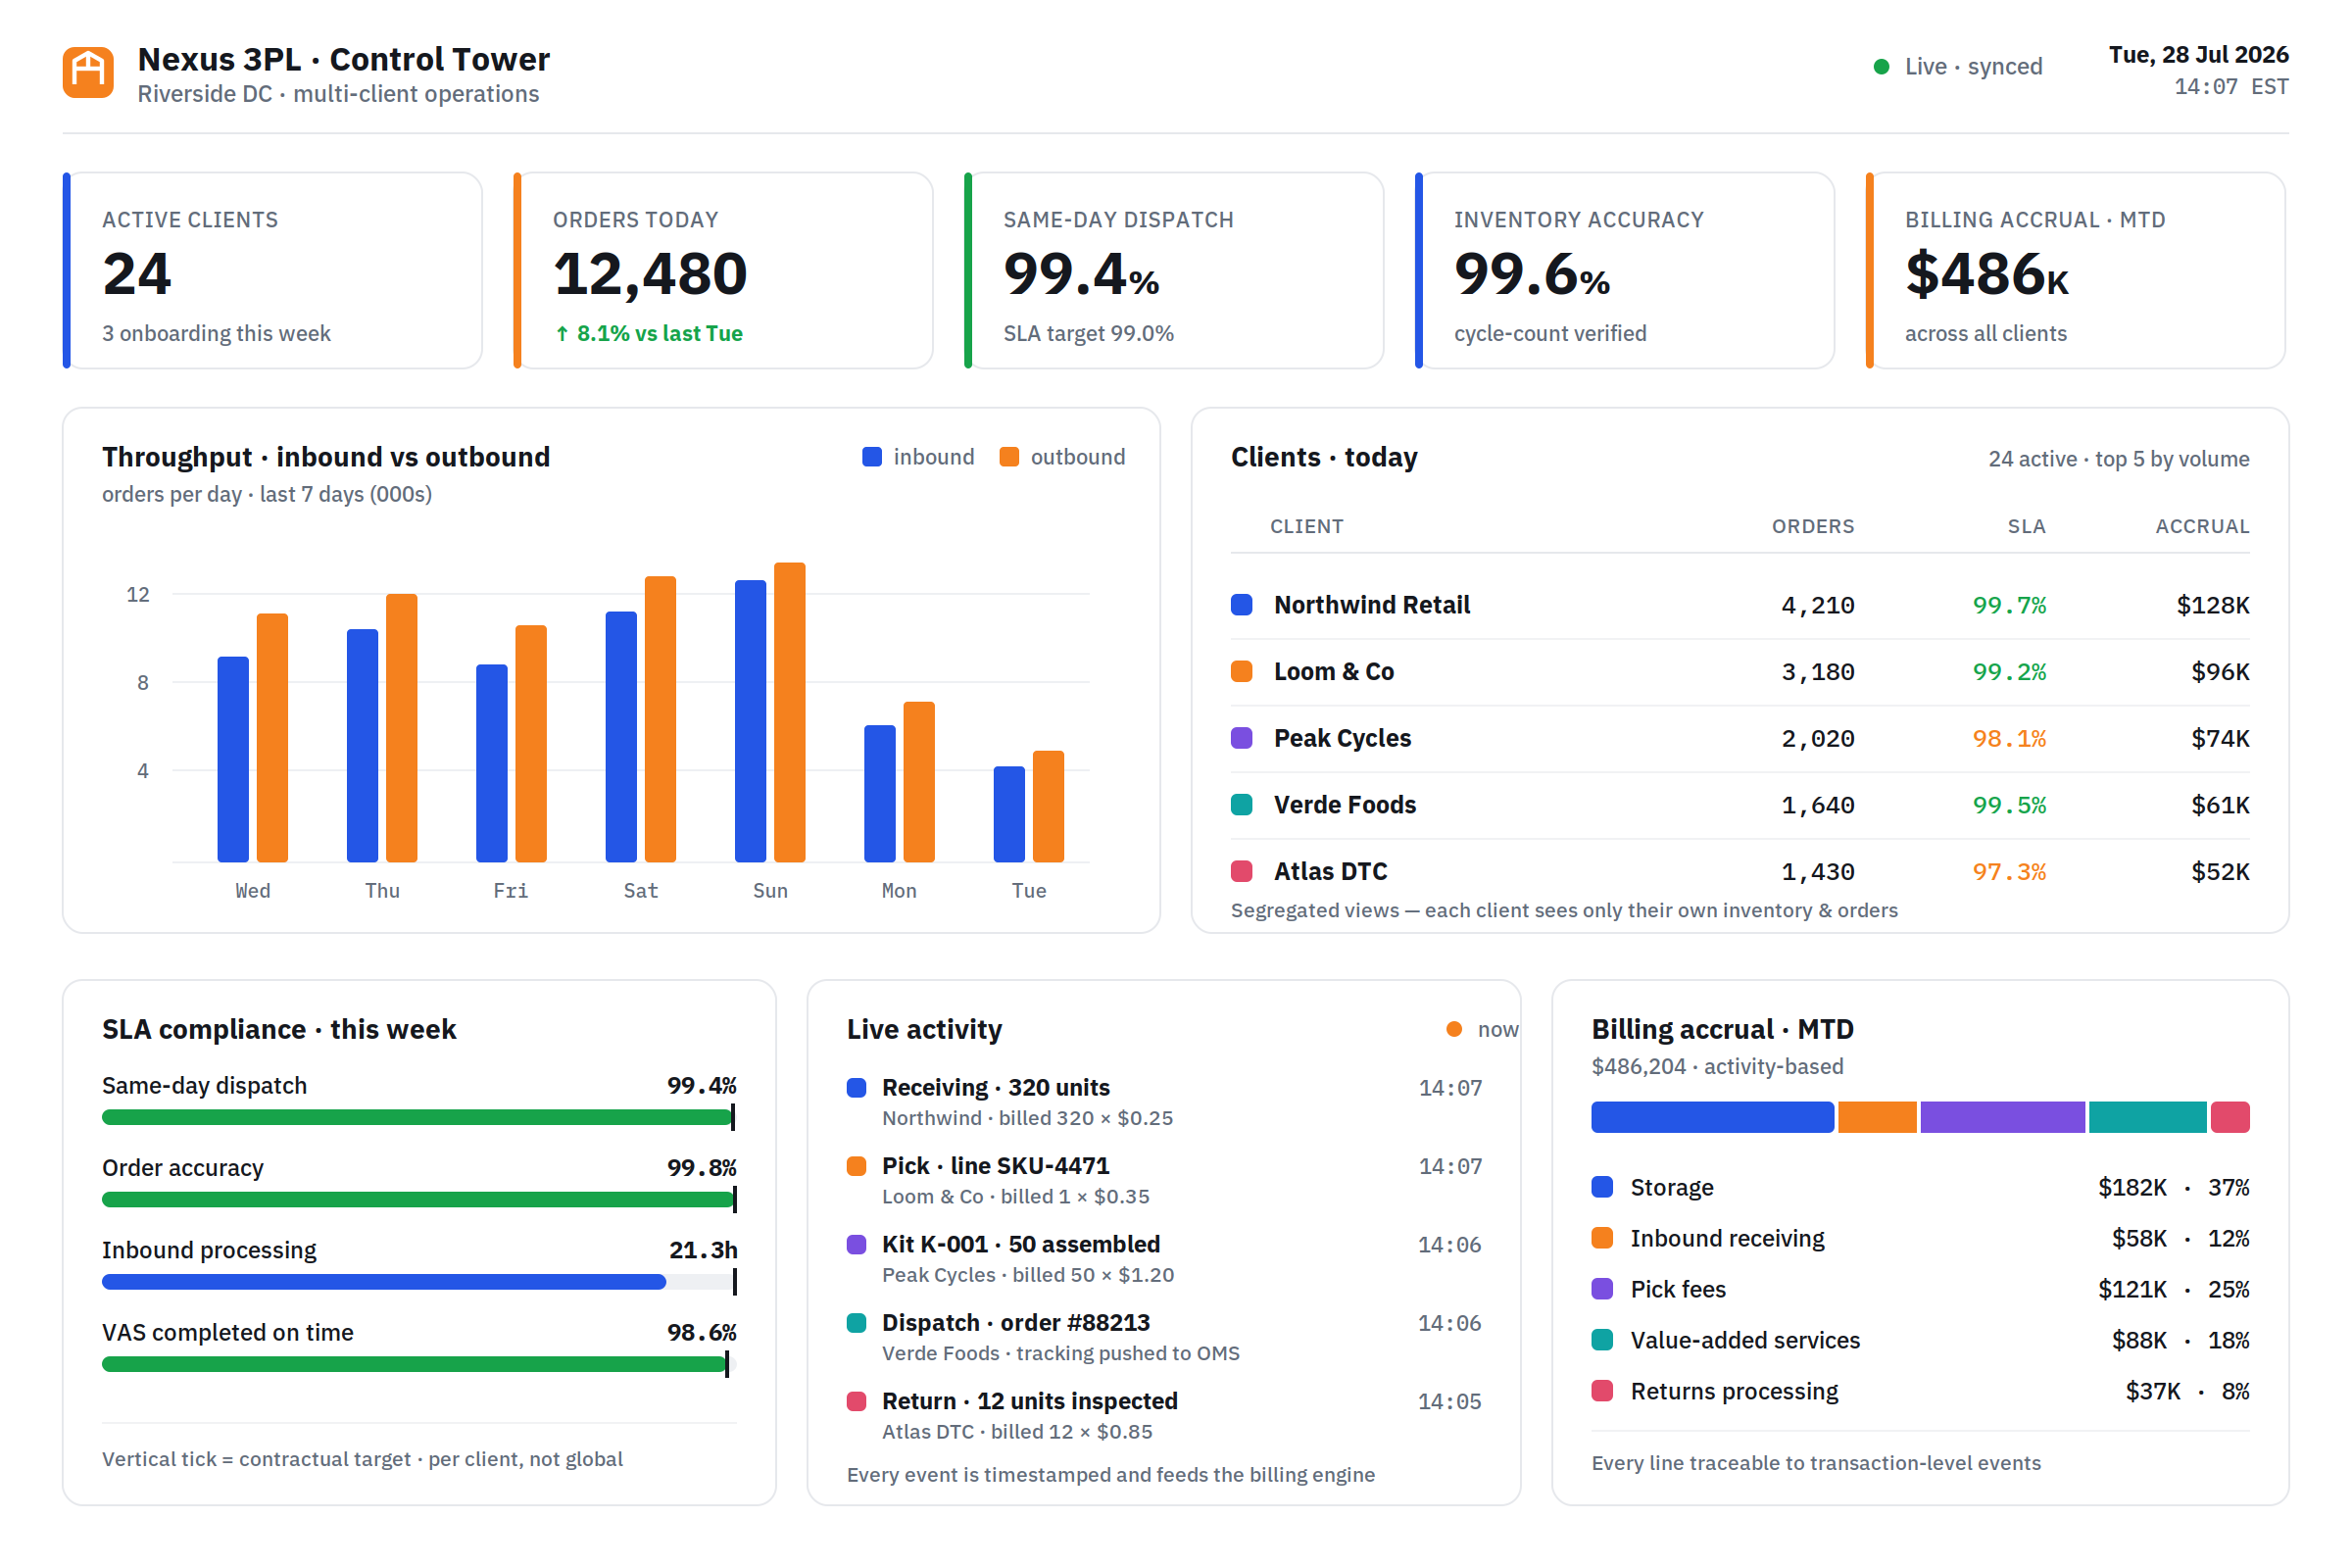Click the Nexus 3PL orange logo icon
This screenshot has height=1568, width=2352.
(88, 72)
